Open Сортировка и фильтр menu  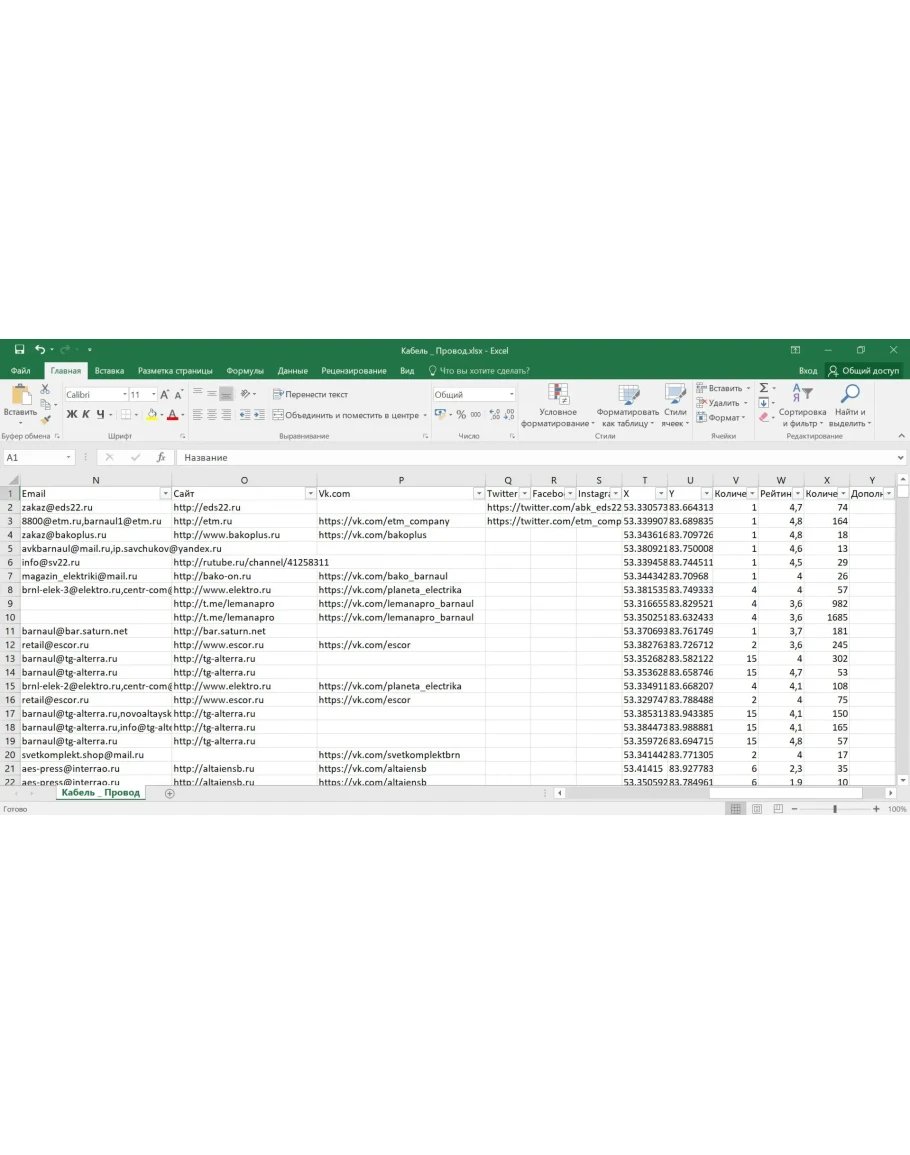tap(802, 405)
